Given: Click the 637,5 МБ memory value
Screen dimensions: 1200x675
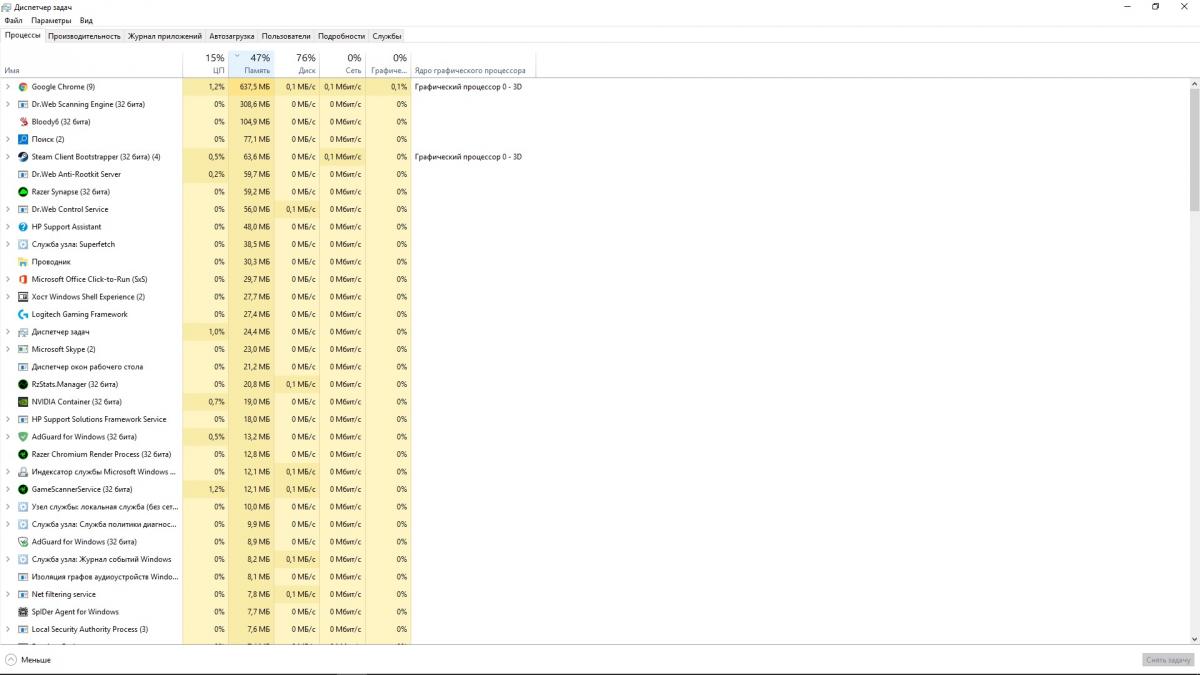Looking at the screenshot, I should coord(254,87).
